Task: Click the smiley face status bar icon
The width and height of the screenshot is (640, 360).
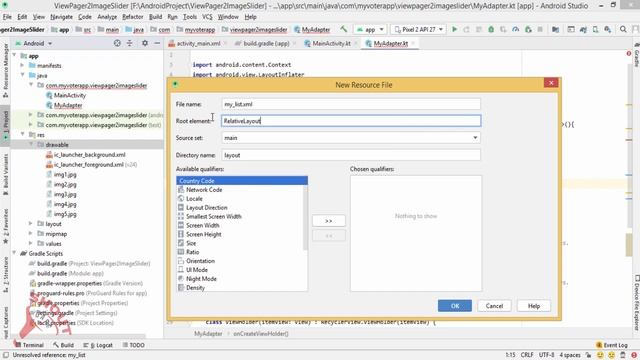Action: click(x=600, y=355)
